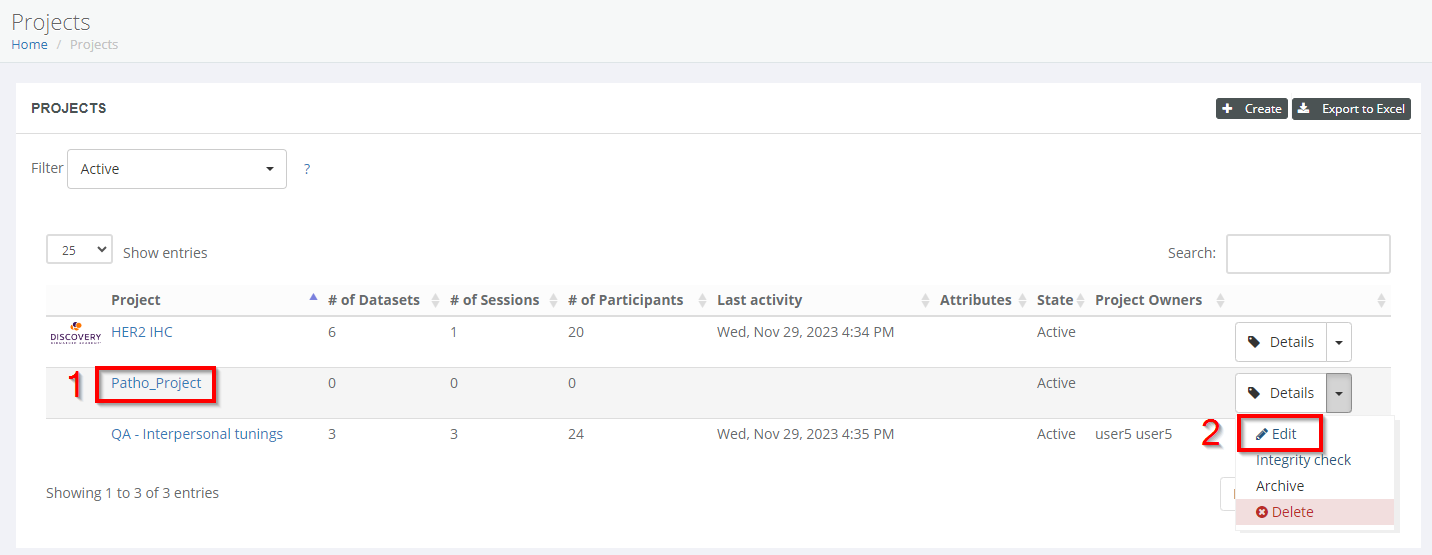
Task: Open Details for HER2 IHC project
Action: (1281, 342)
